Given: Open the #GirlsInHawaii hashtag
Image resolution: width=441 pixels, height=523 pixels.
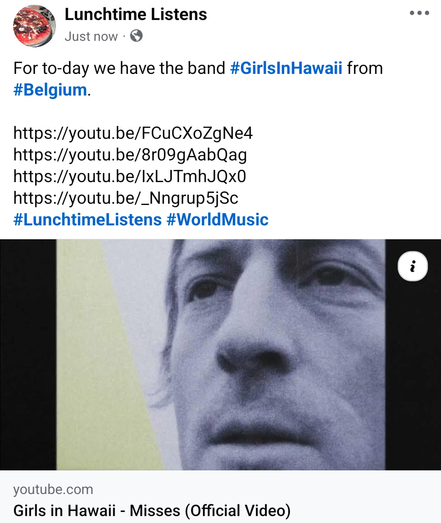Looking at the screenshot, I should click(x=286, y=68).
